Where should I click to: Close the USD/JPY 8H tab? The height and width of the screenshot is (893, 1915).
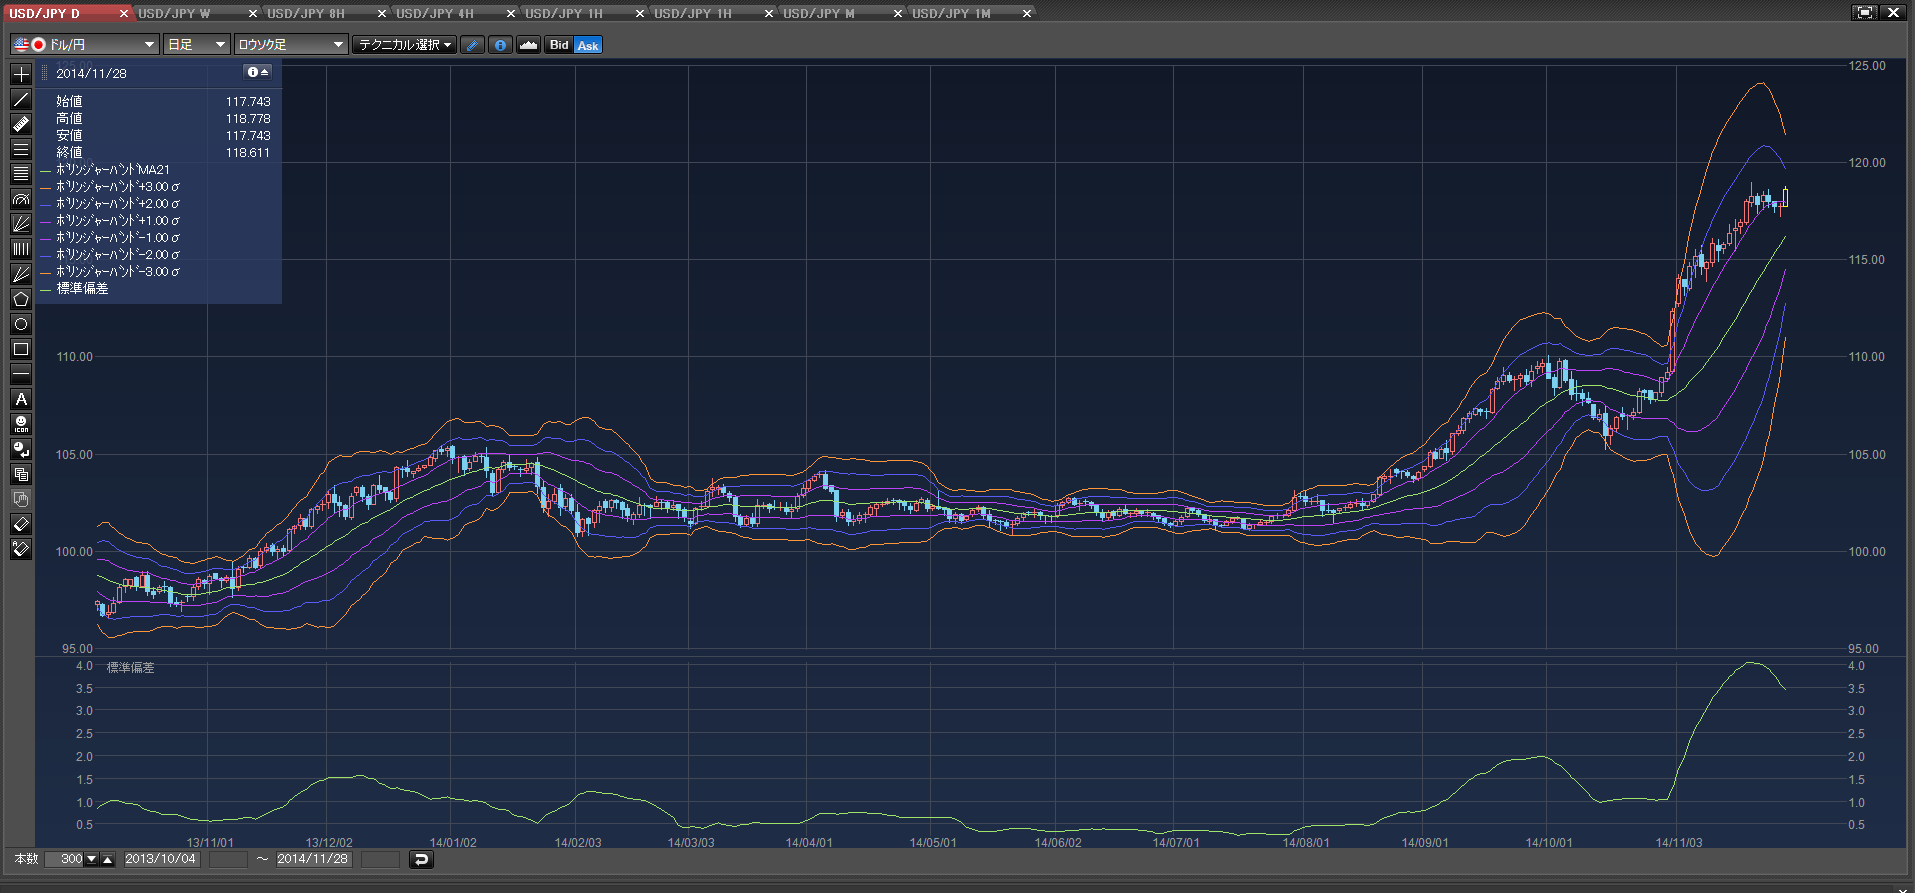[x=382, y=13]
